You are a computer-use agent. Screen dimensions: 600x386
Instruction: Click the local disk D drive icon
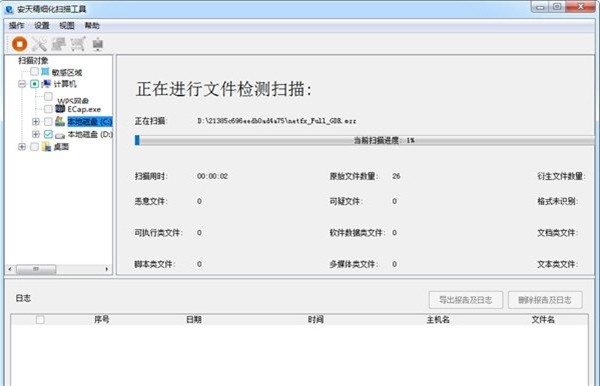60,135
